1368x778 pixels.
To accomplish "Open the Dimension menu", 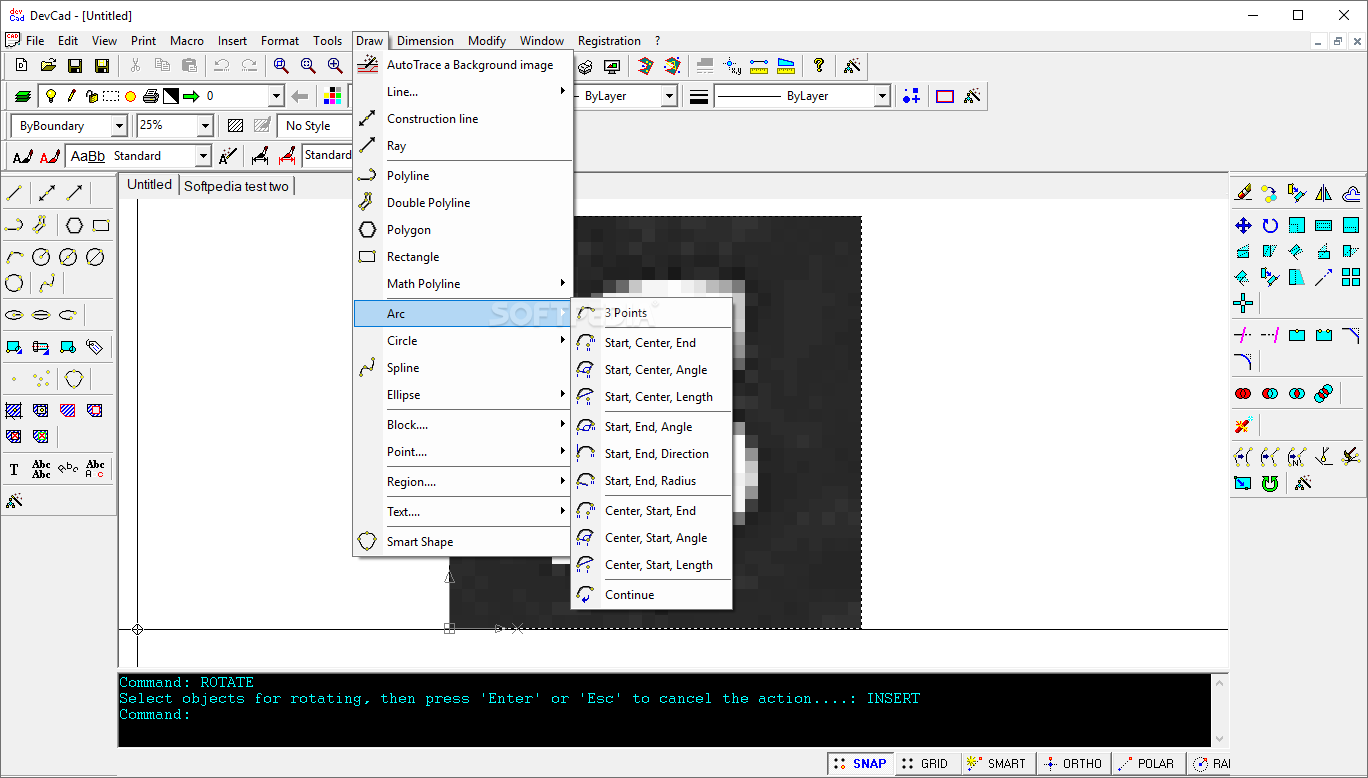I will (425, 41).
